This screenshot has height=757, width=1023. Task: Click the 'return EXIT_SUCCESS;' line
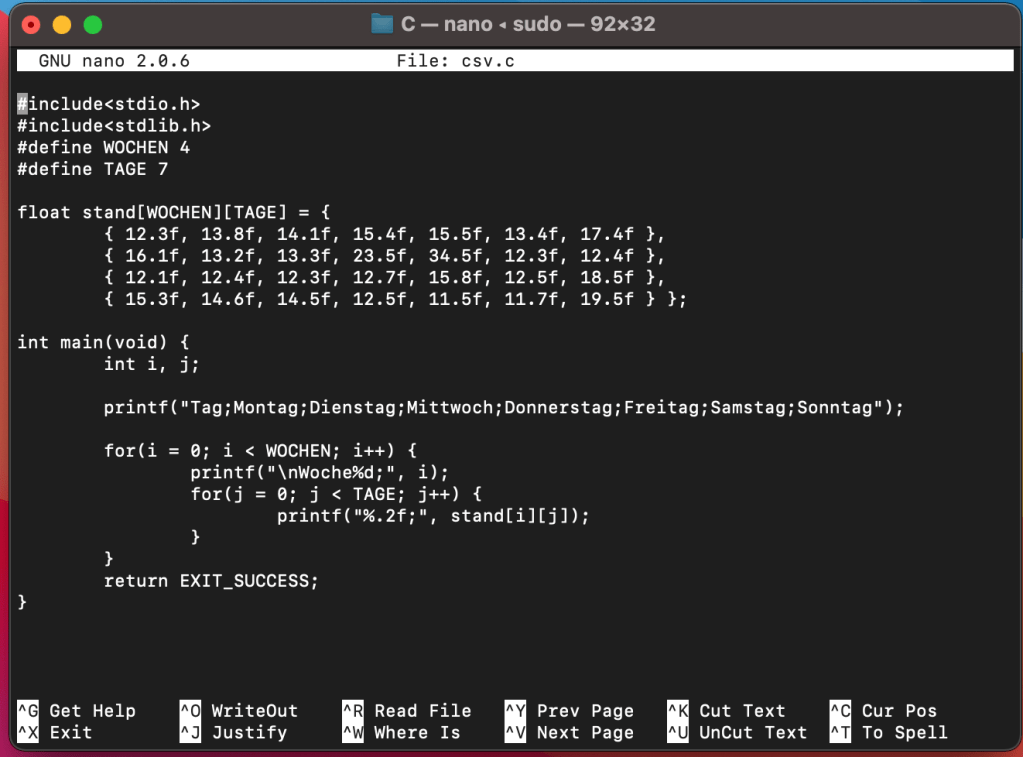tap(211, 581)
